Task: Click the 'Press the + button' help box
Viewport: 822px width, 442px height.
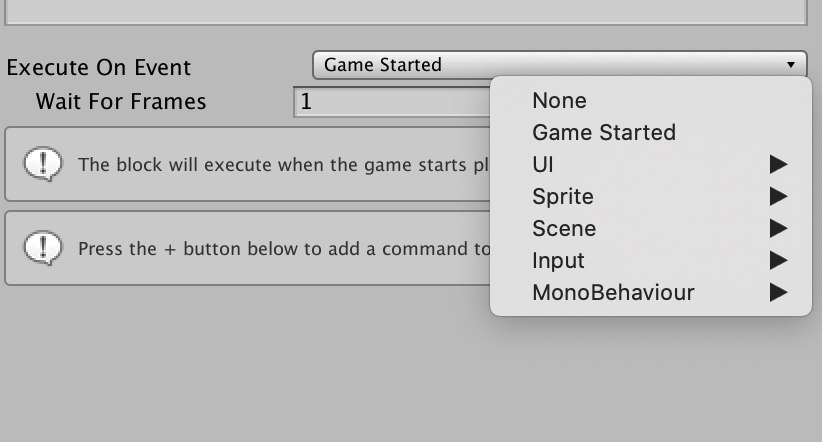Action: [x=248, y=249]
